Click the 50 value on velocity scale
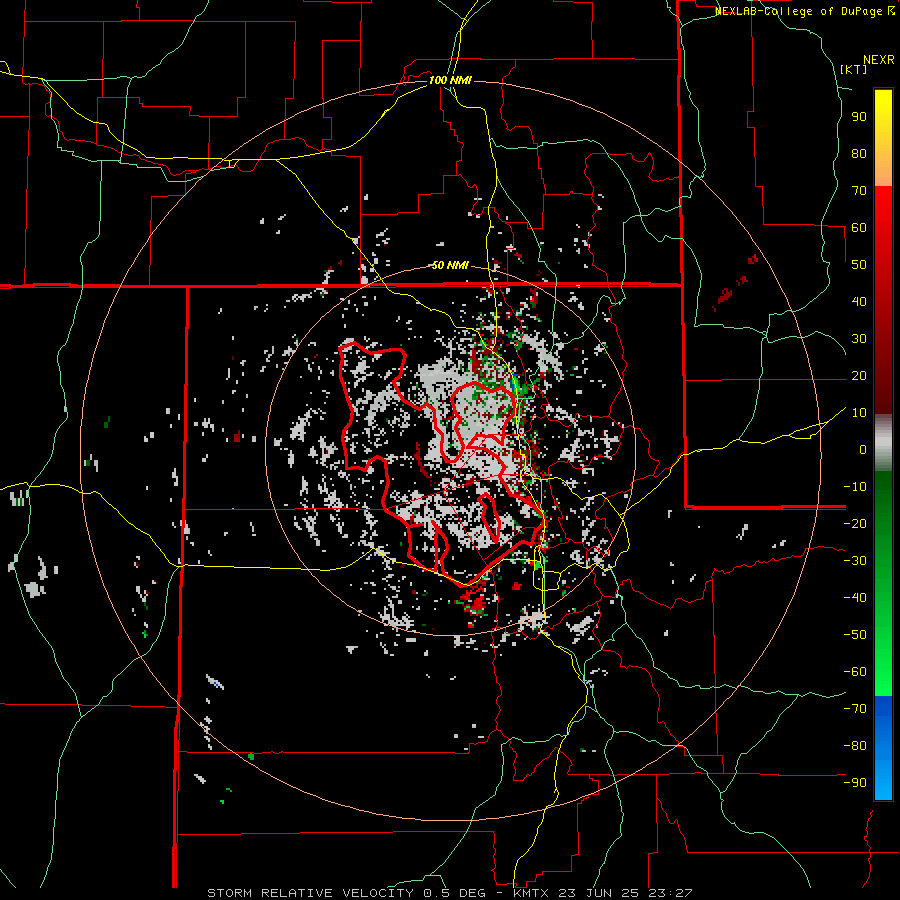The height and width of the screenshot is (900, 900). coord(859,265)
